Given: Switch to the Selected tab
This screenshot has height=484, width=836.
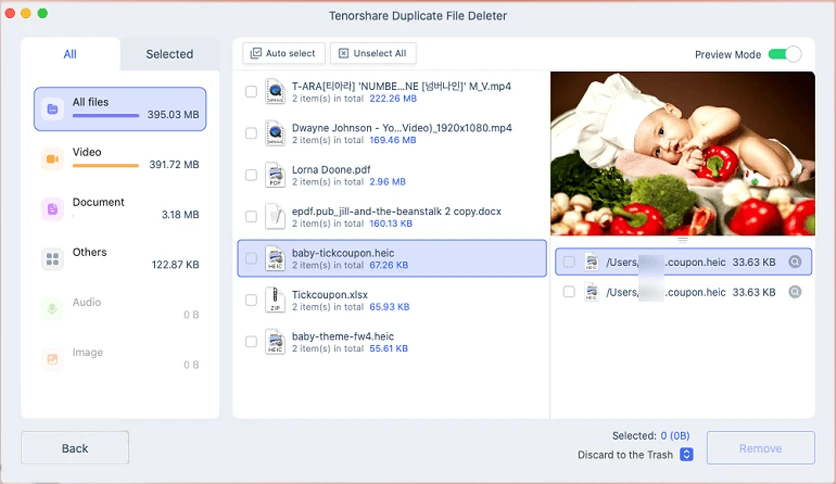Looking at the screenshot, I should [170, 54].
